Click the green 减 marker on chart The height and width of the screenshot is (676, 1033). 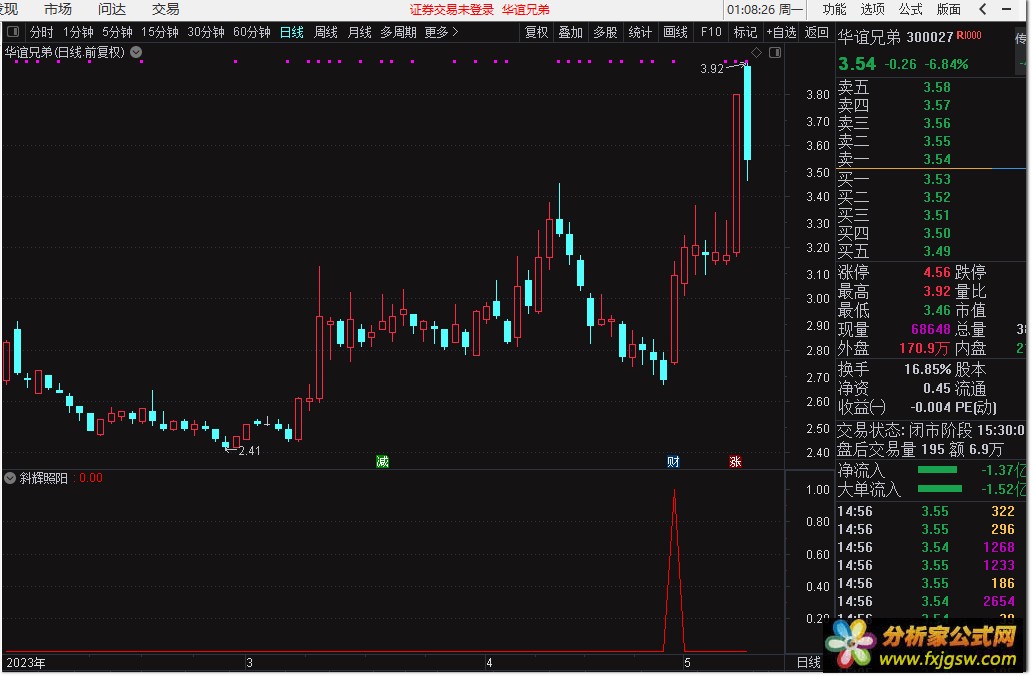382,461
